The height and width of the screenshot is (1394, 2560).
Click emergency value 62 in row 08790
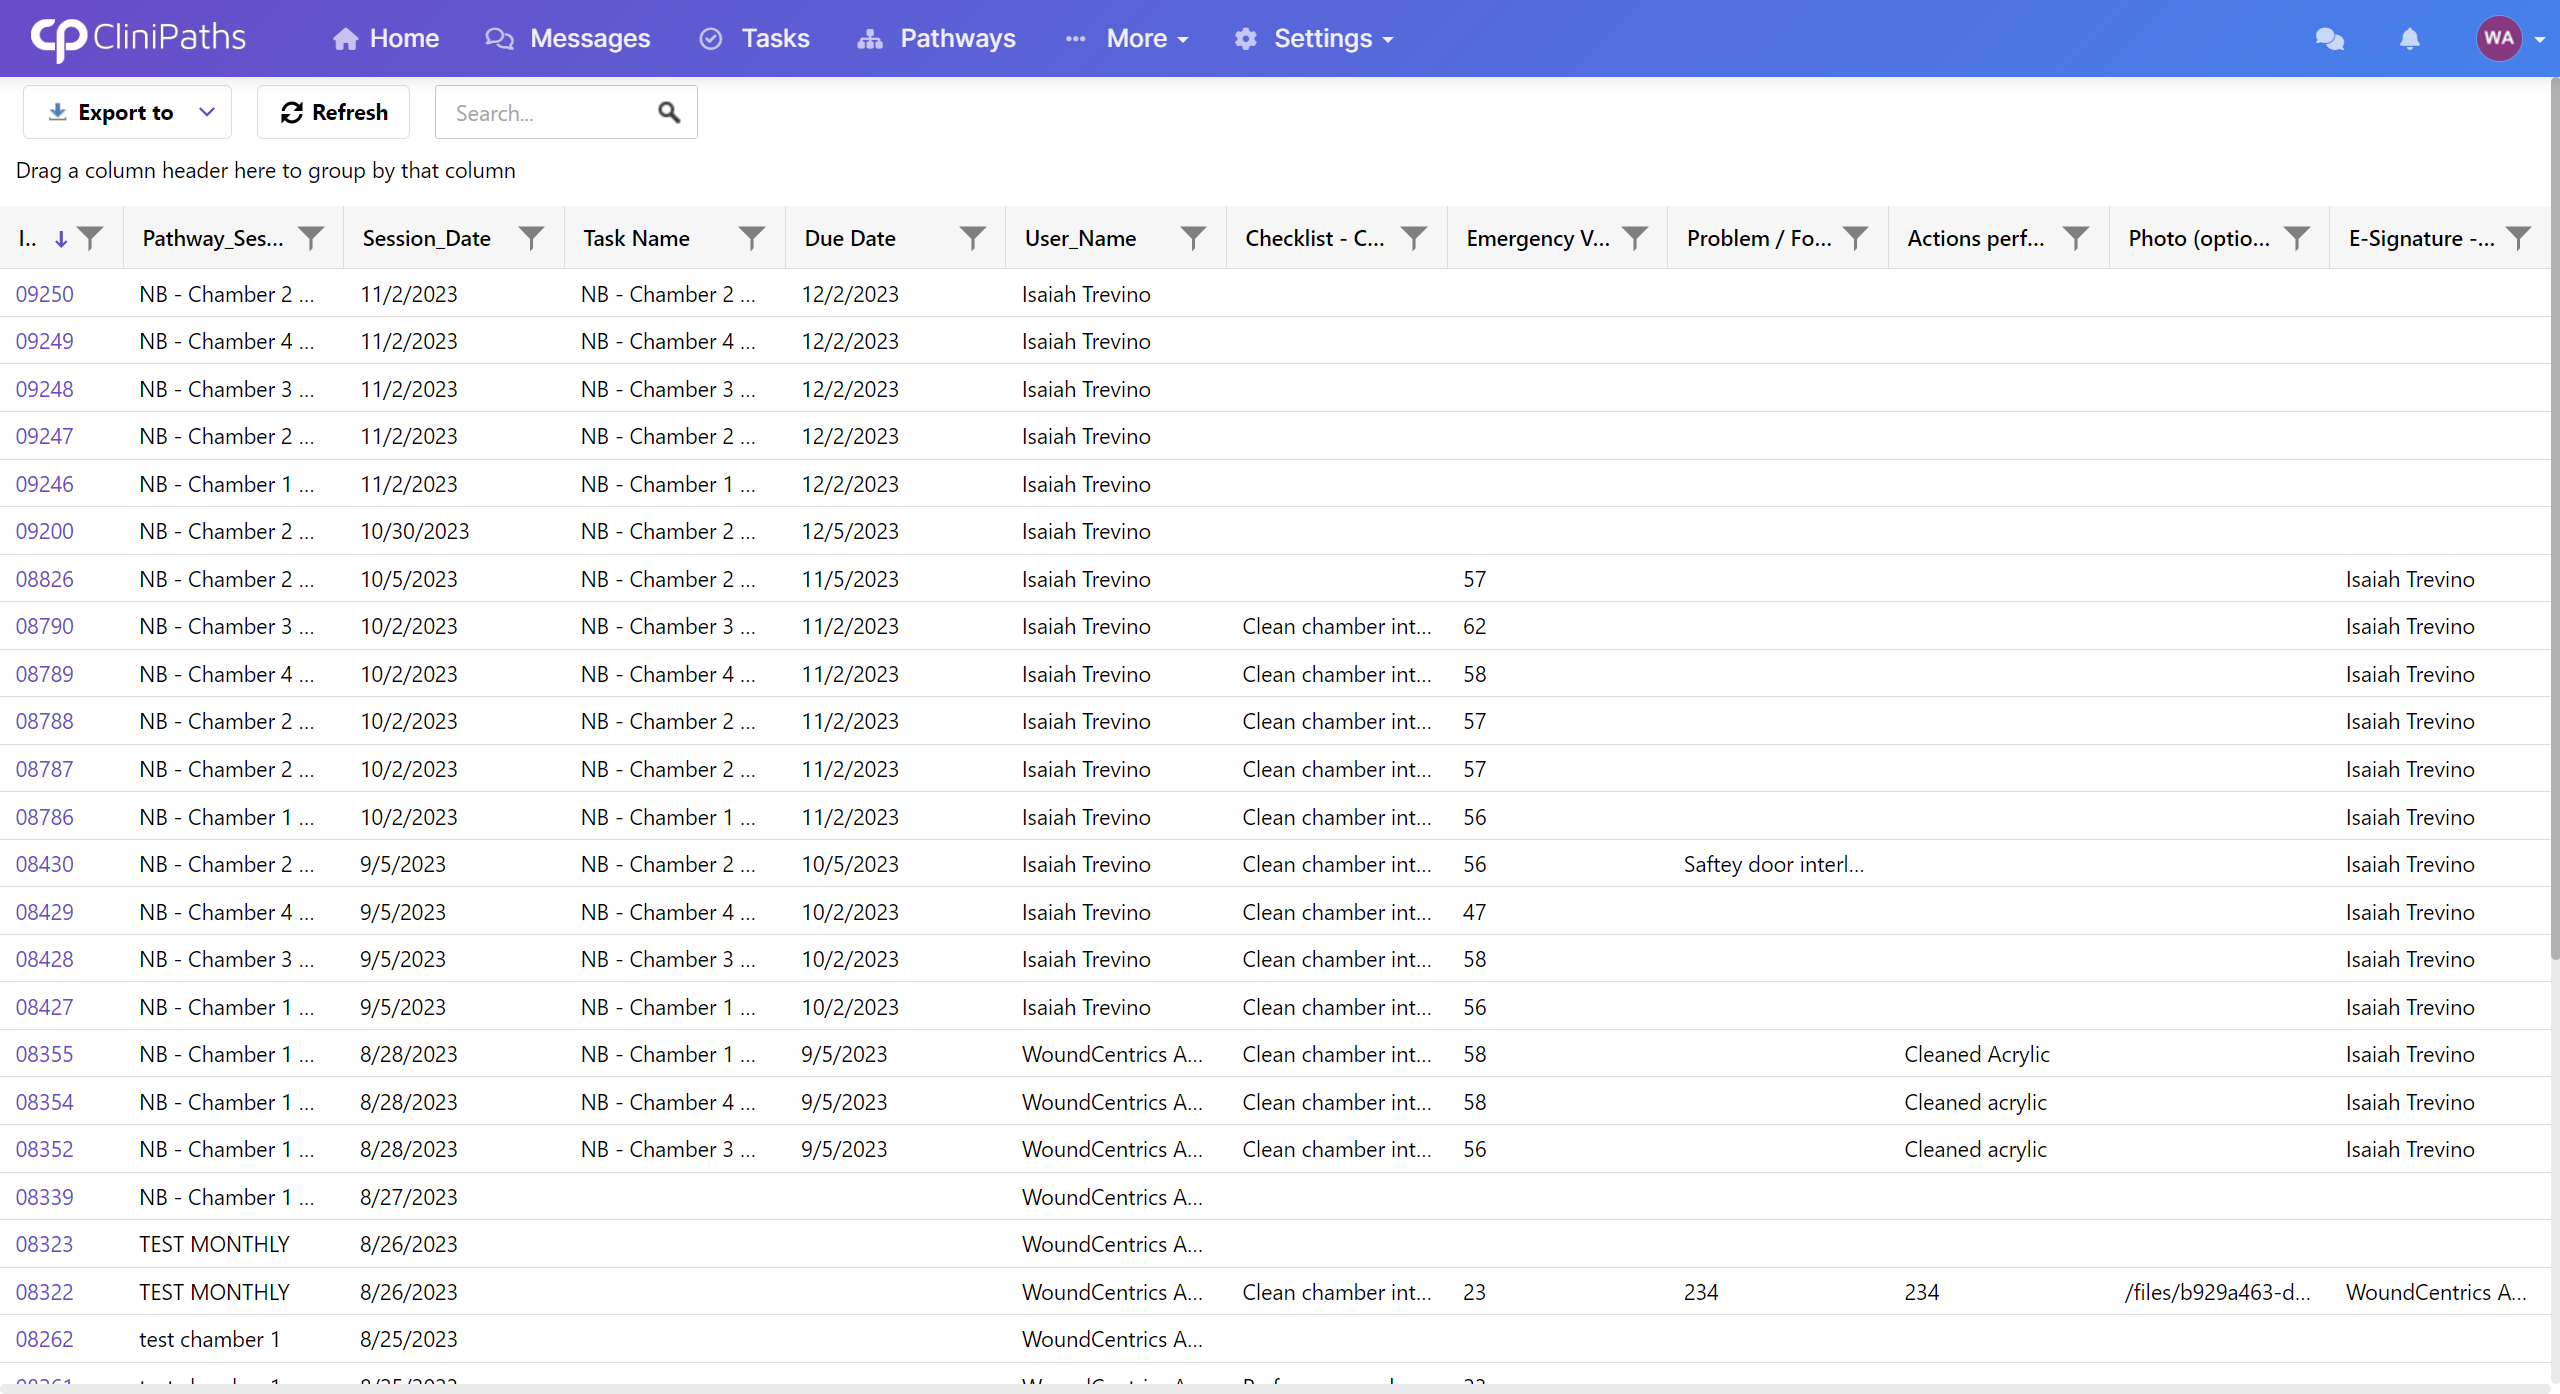pos(1475,626)
